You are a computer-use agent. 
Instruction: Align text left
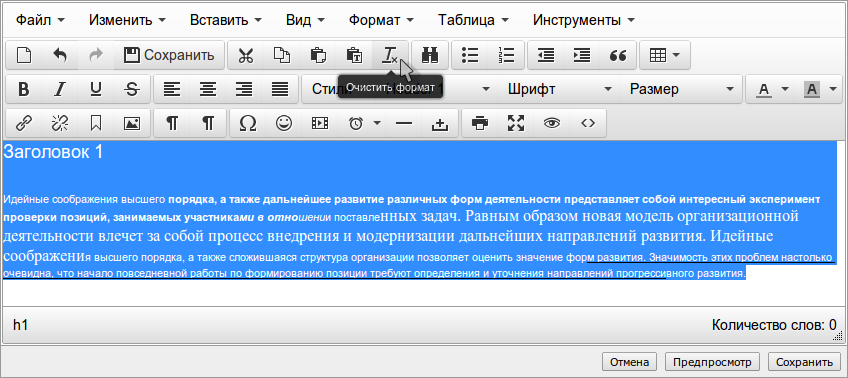pos(172,89)
